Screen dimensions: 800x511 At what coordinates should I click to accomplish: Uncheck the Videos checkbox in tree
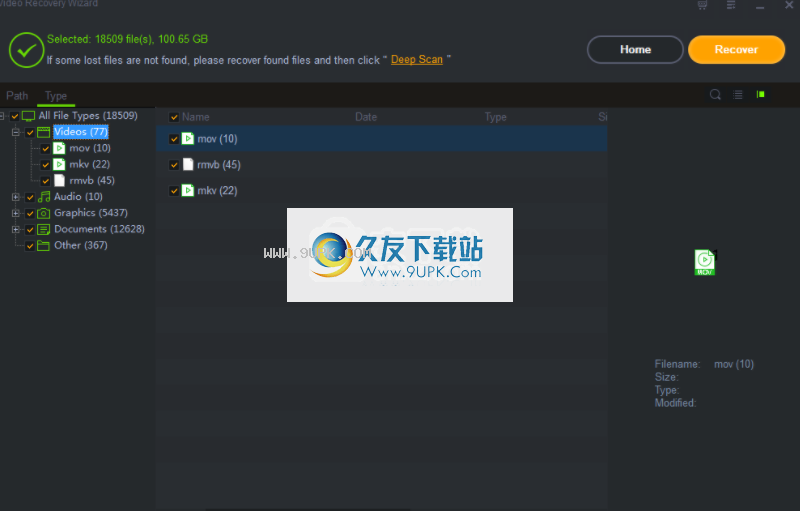(30, 133)
